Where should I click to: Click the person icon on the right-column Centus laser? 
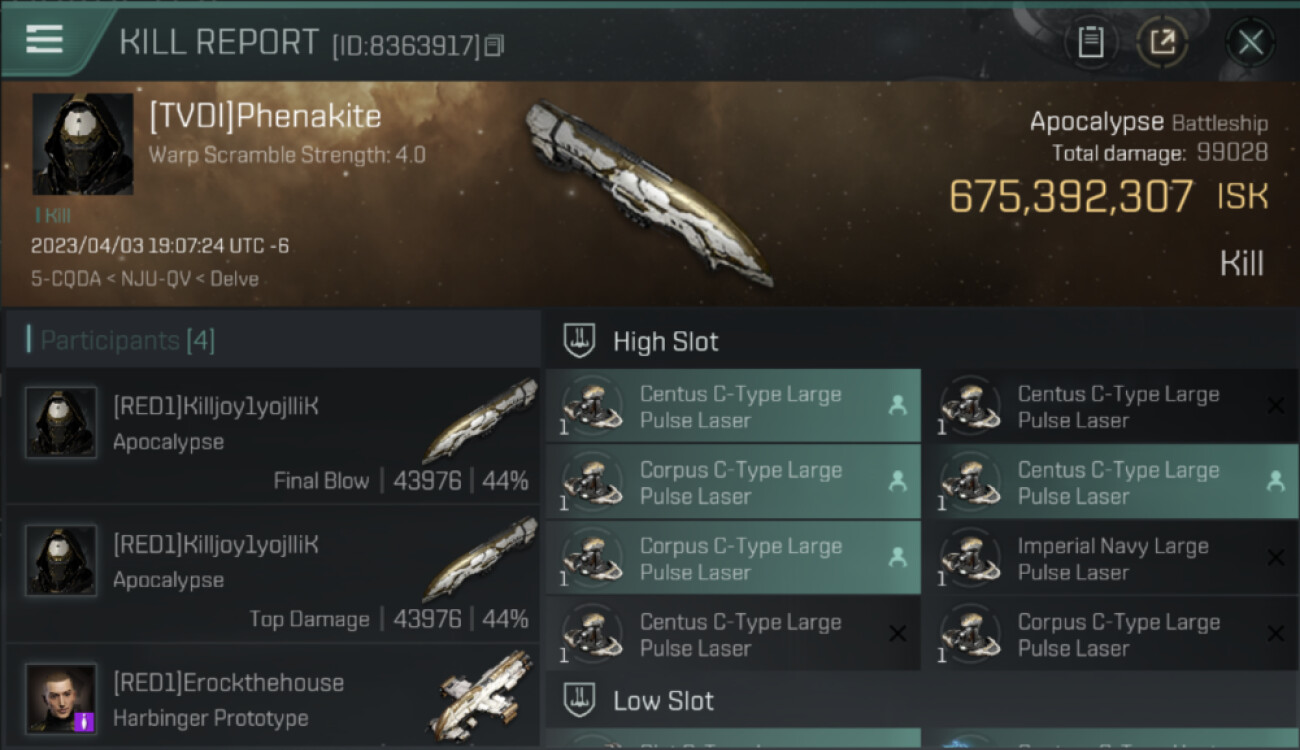coord(1275,482)
